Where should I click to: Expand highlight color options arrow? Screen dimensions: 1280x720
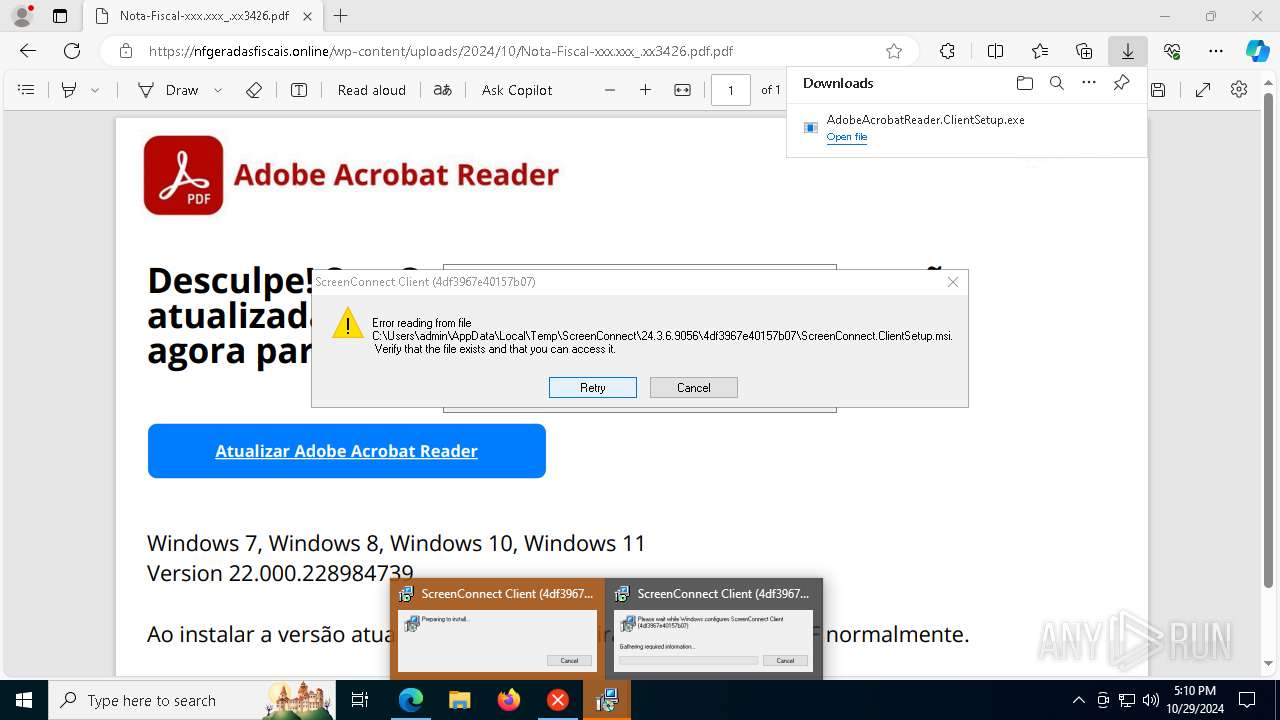coord(95,90)
